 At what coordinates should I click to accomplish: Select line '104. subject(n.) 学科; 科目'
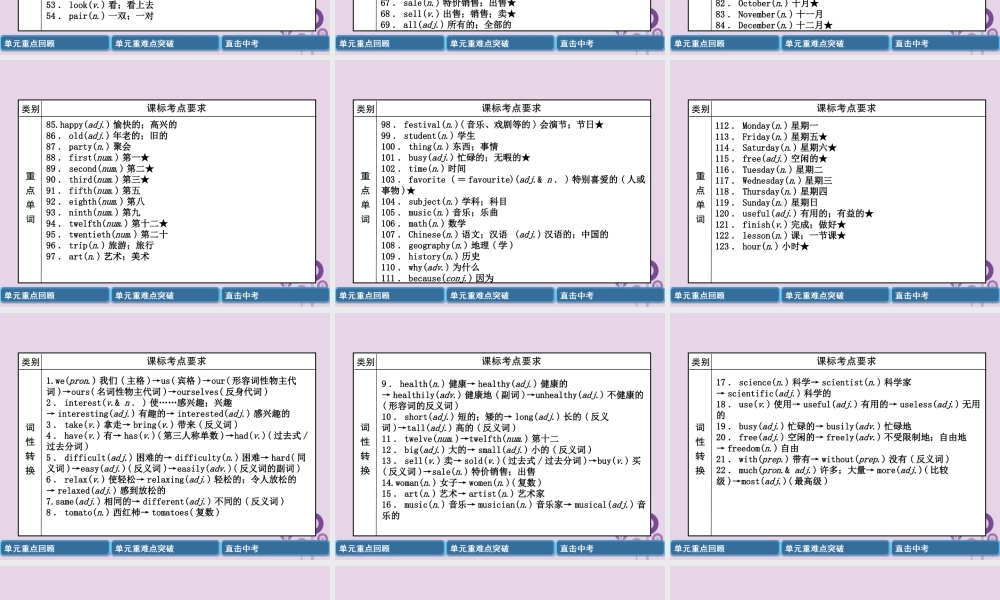pos(444,201)
